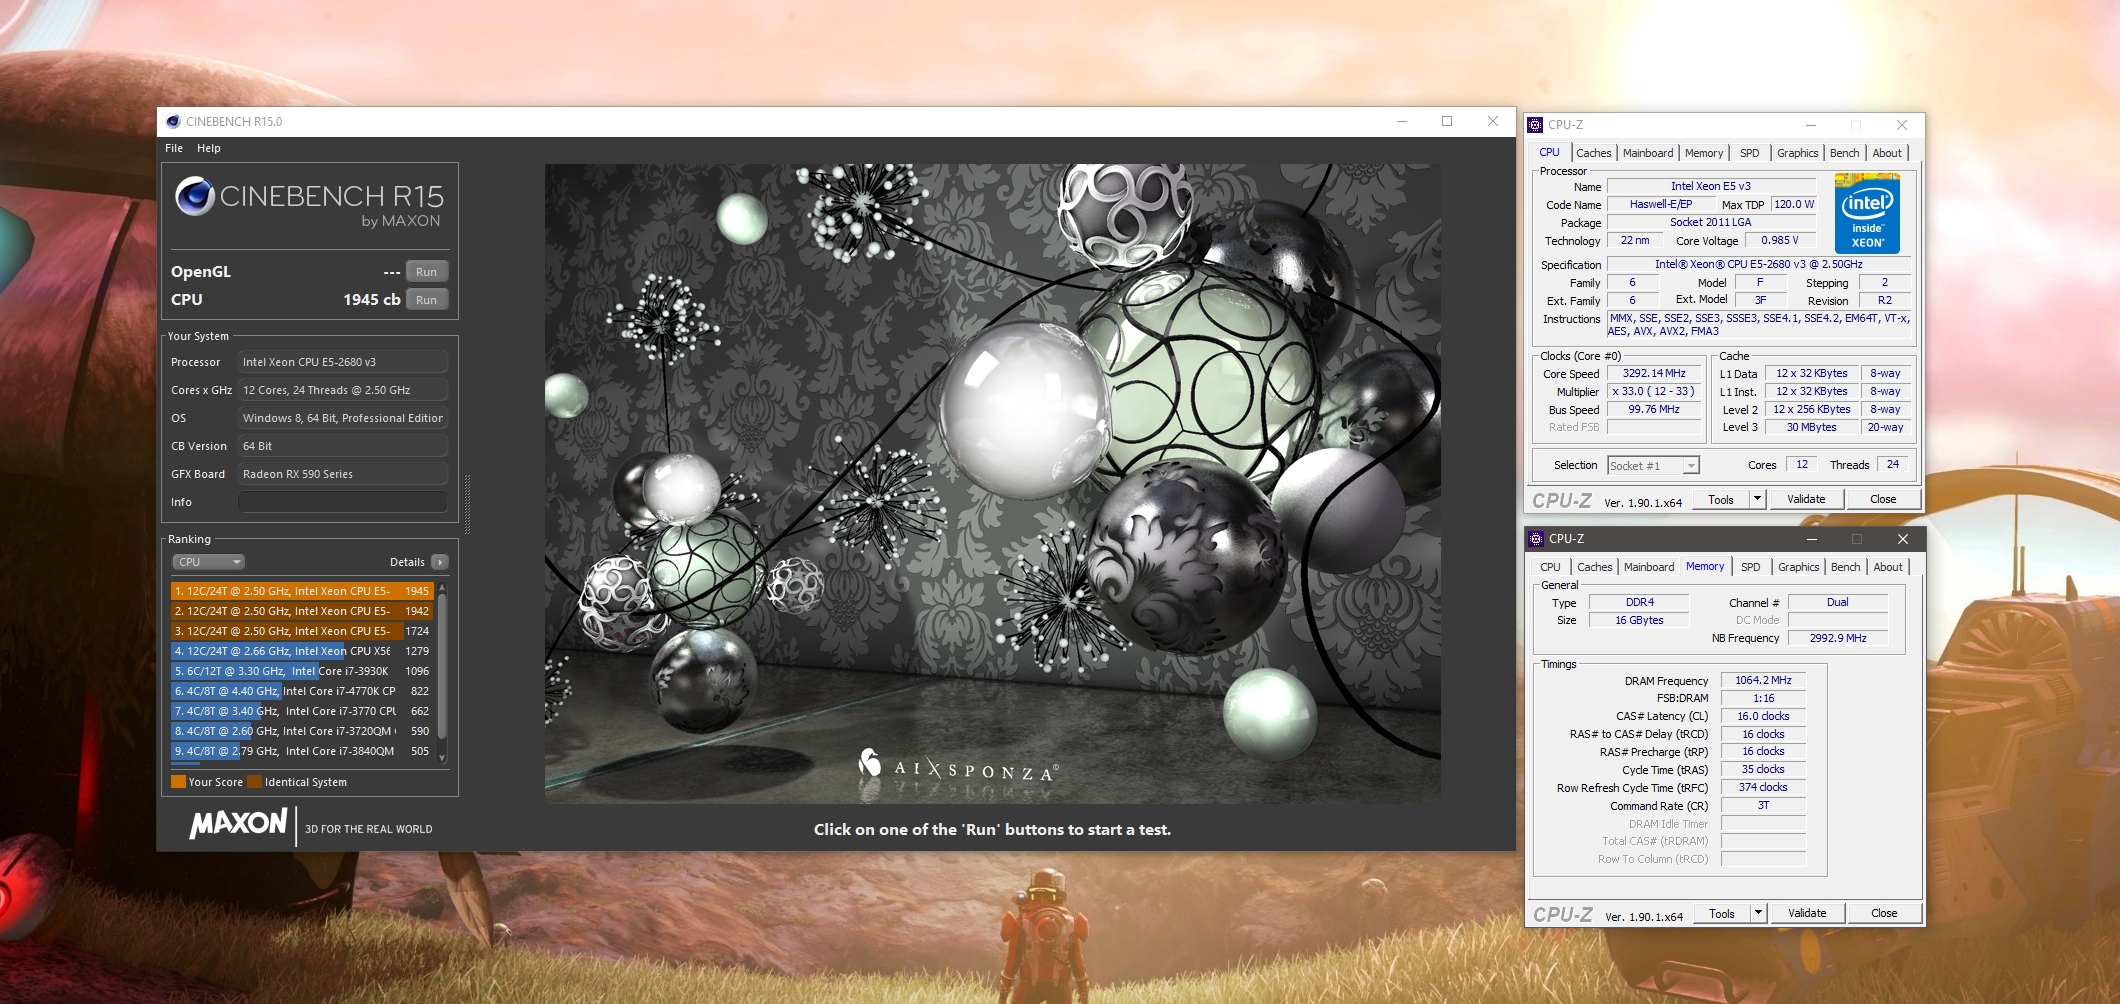Switch to Mainboard tab in top CPU-Z
The height and width of the screenshot is (1004, 2120).
(1648, 153)
